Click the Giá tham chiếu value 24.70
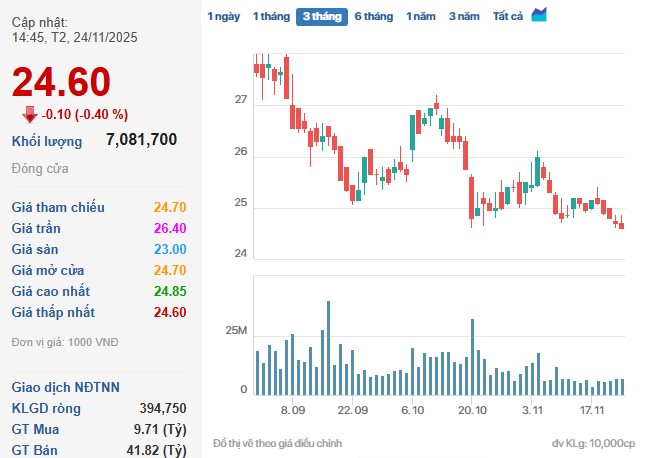This screenshot has height=458, width=657. coord(169,207)
